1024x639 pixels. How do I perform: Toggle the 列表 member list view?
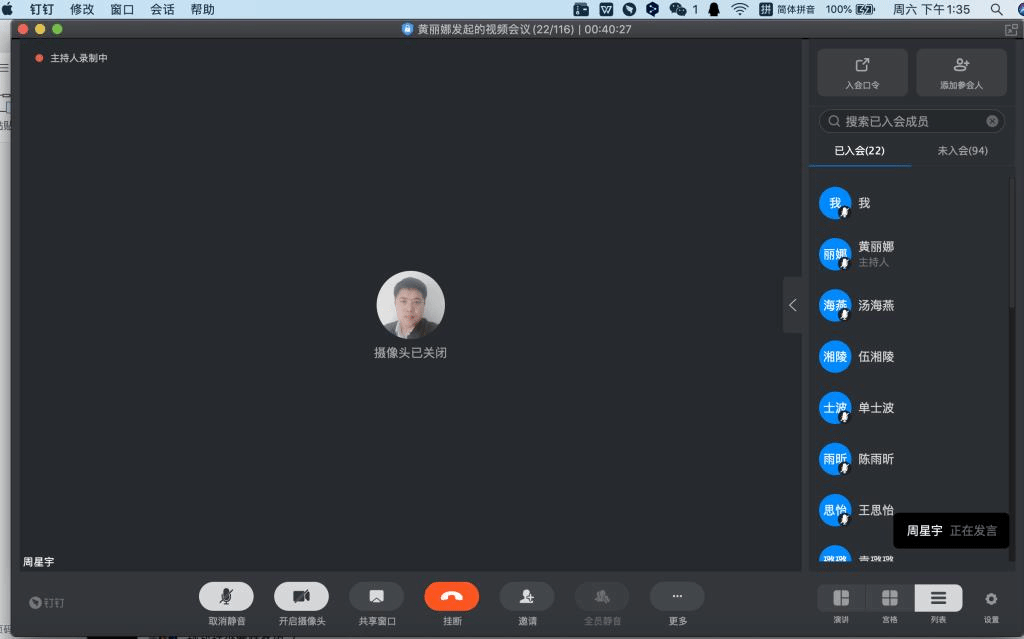coord(938,598)
